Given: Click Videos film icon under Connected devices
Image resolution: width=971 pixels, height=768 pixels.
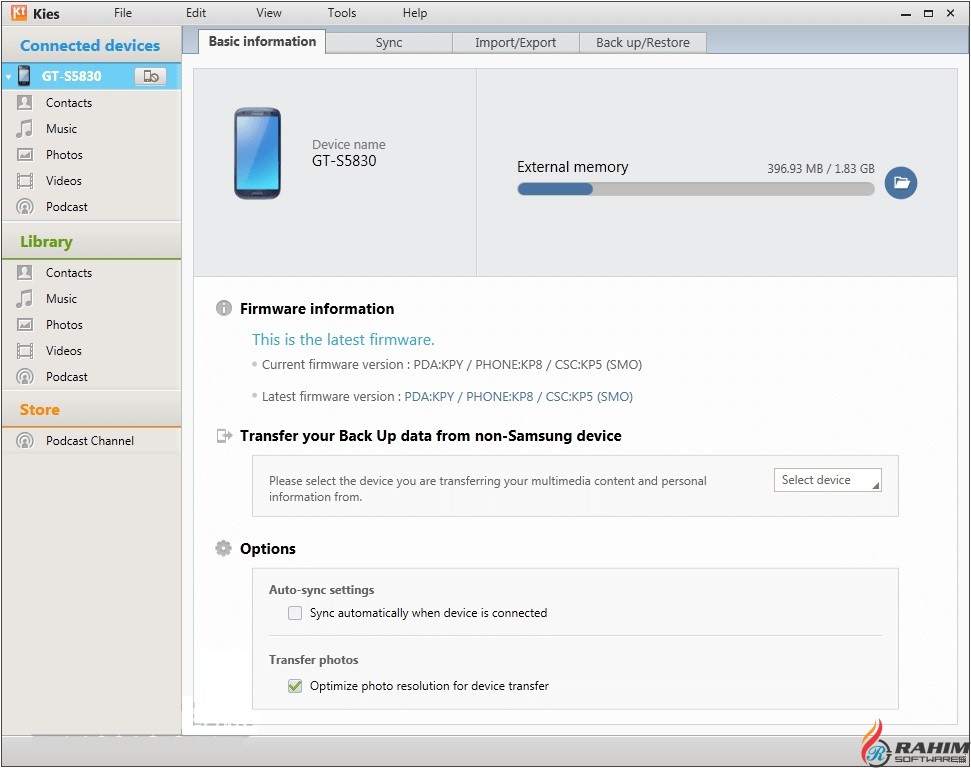Looking at the screenshot, I should point(25,180).
